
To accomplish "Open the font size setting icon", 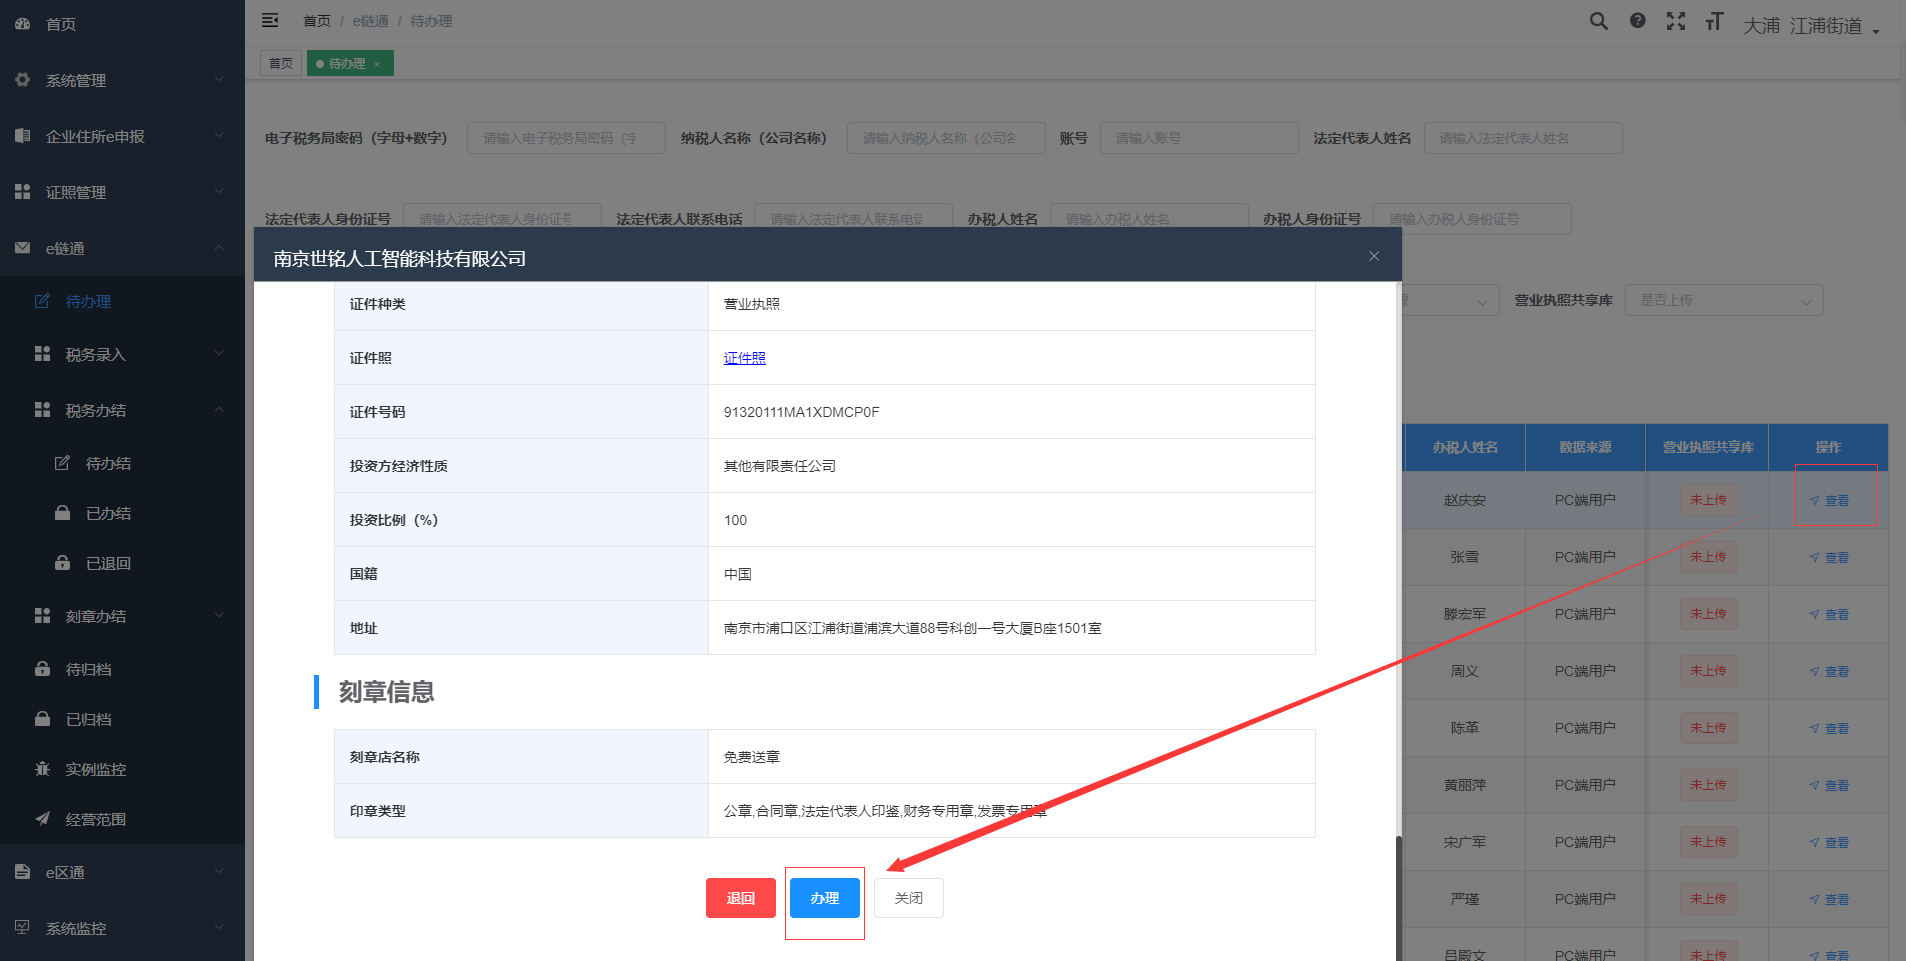I will [x=1714, y=21].
